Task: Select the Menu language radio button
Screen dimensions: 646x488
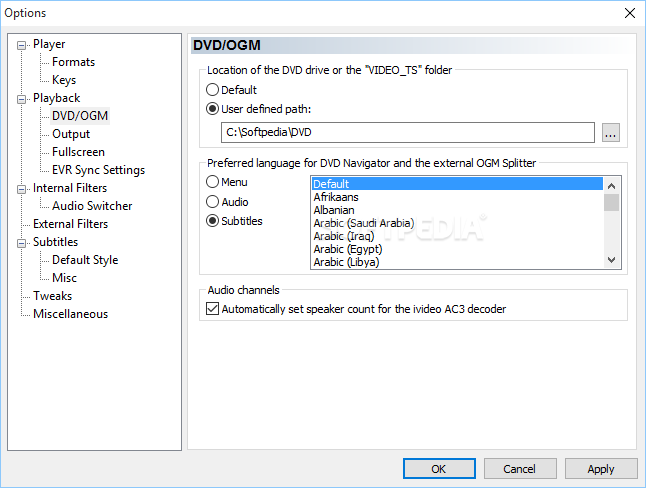Action: pyautogui.click(x=212, y=182)
